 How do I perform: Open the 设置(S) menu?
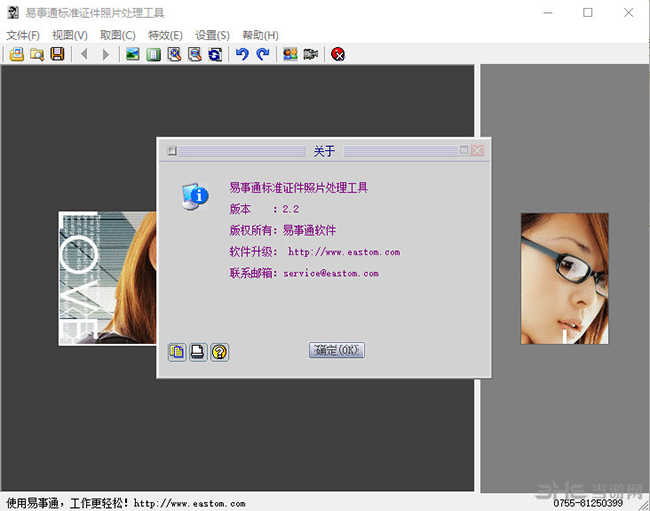(x=212, y=35)
